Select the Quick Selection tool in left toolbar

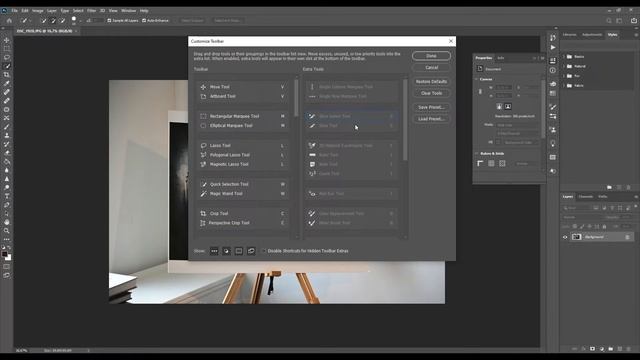[7, 66]
